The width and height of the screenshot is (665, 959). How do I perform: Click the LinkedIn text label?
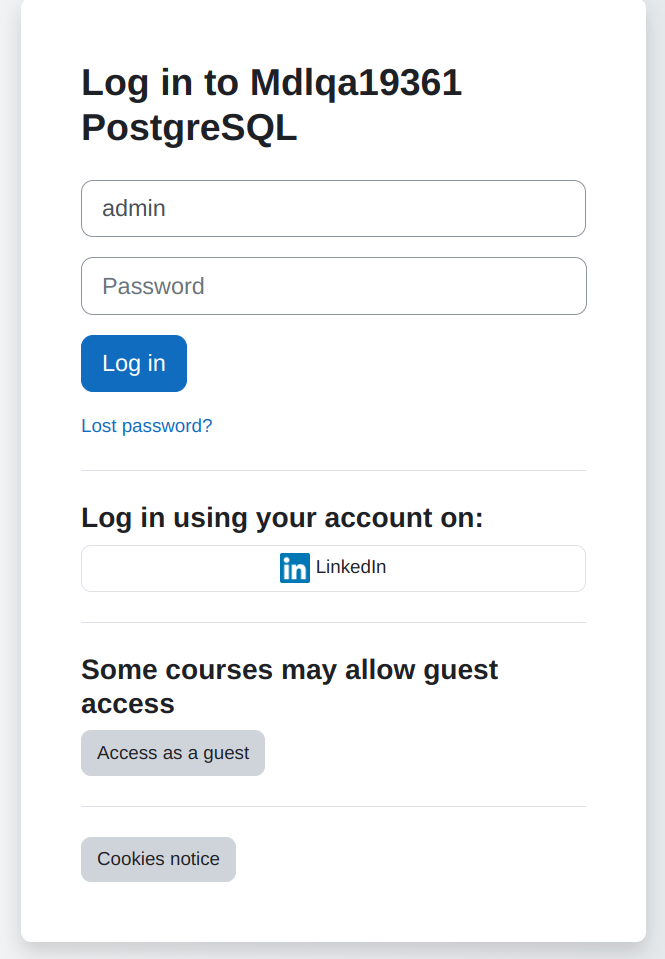pos(351,567)
